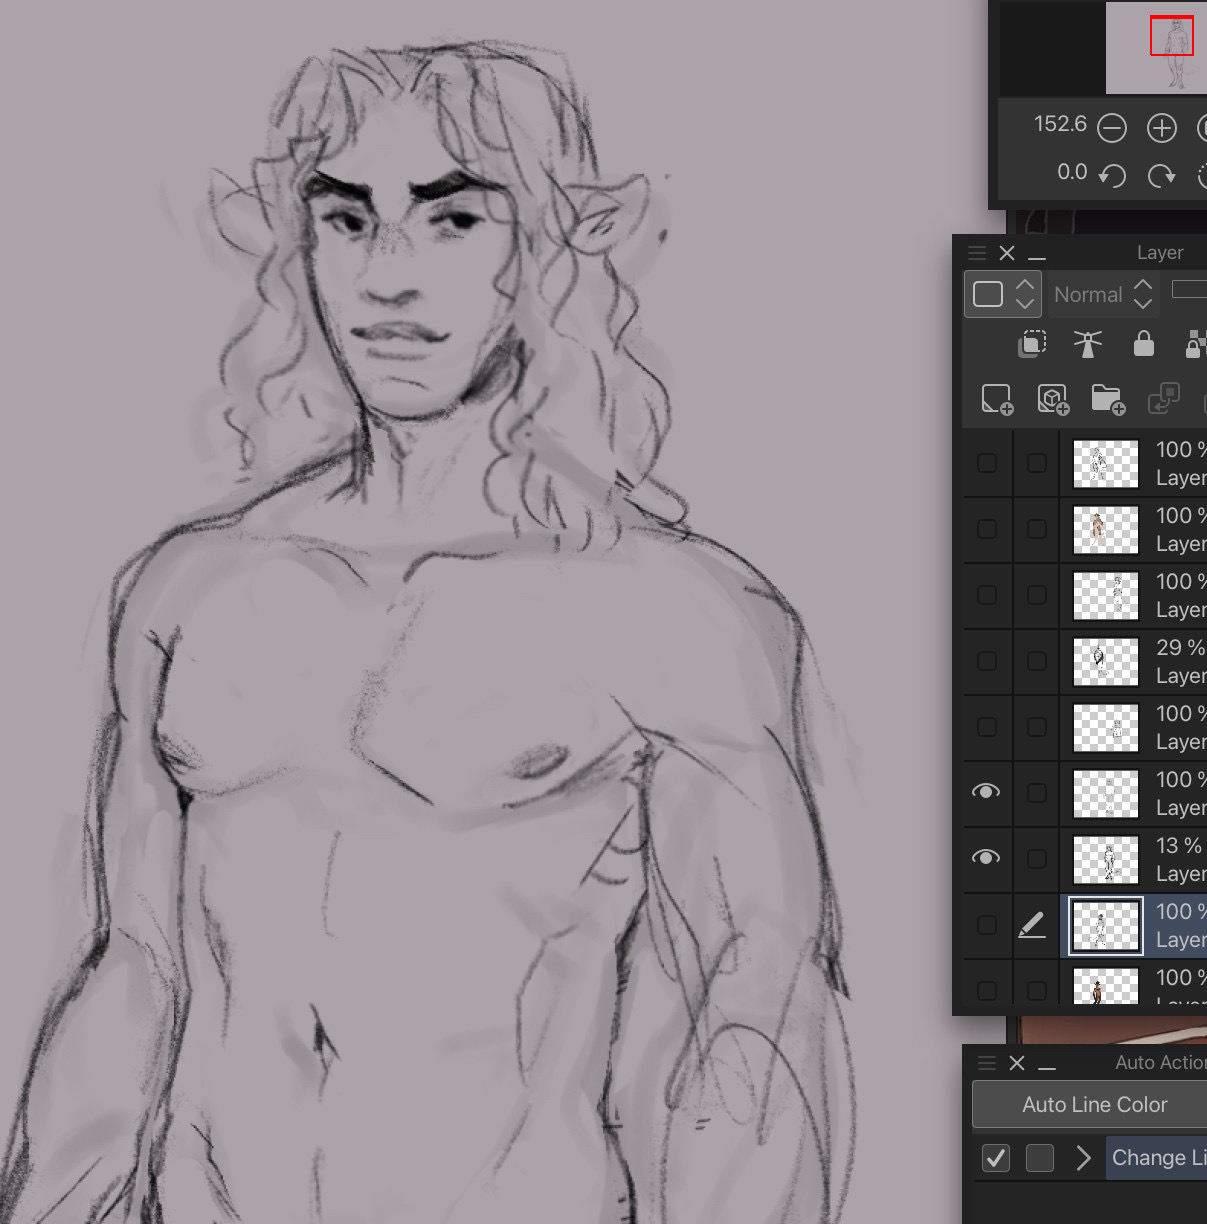The image size is (1207, 1224).
Task: Open the layer color palette dropdown
Action: [1002, 295]
